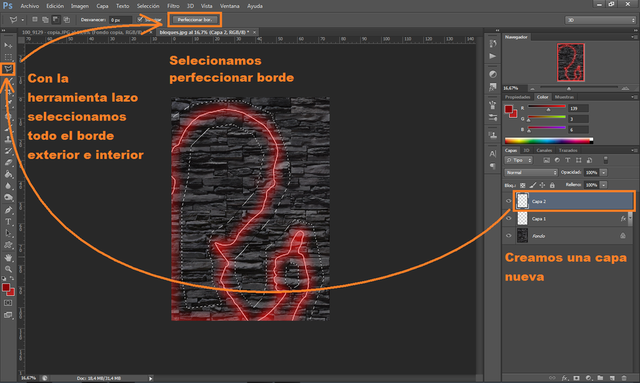This screenshot has width=640, height=383.
Task: Choose the Paint Bucket tool
Action: tap(8, 174)
